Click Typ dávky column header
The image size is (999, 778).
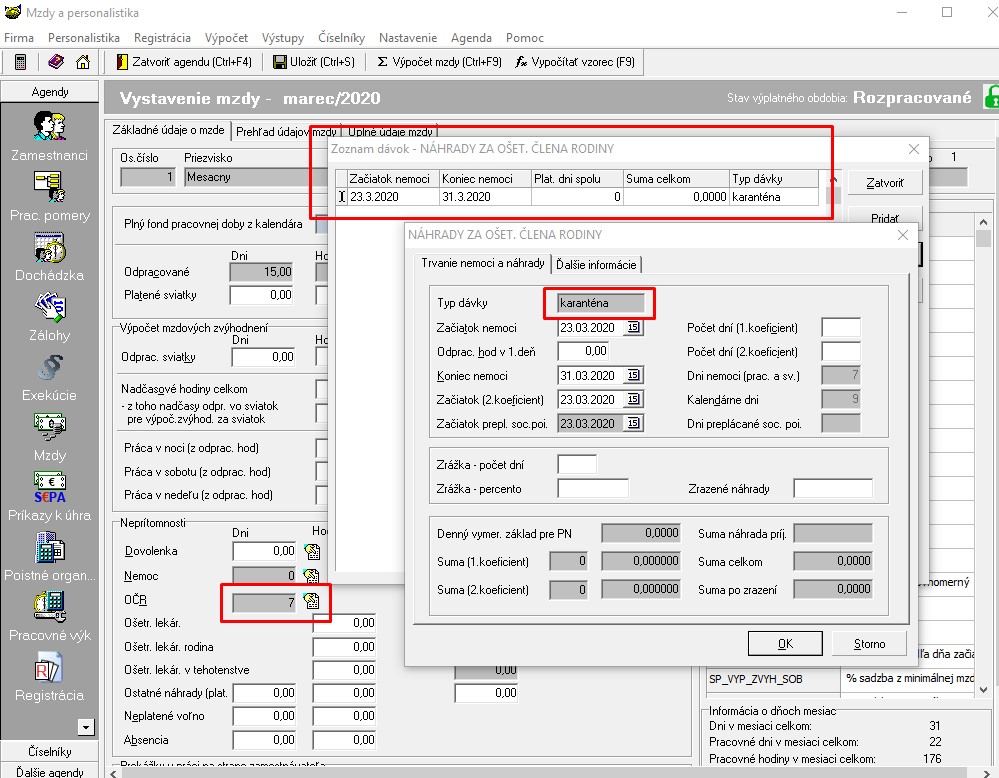click(x=774, y=179)
